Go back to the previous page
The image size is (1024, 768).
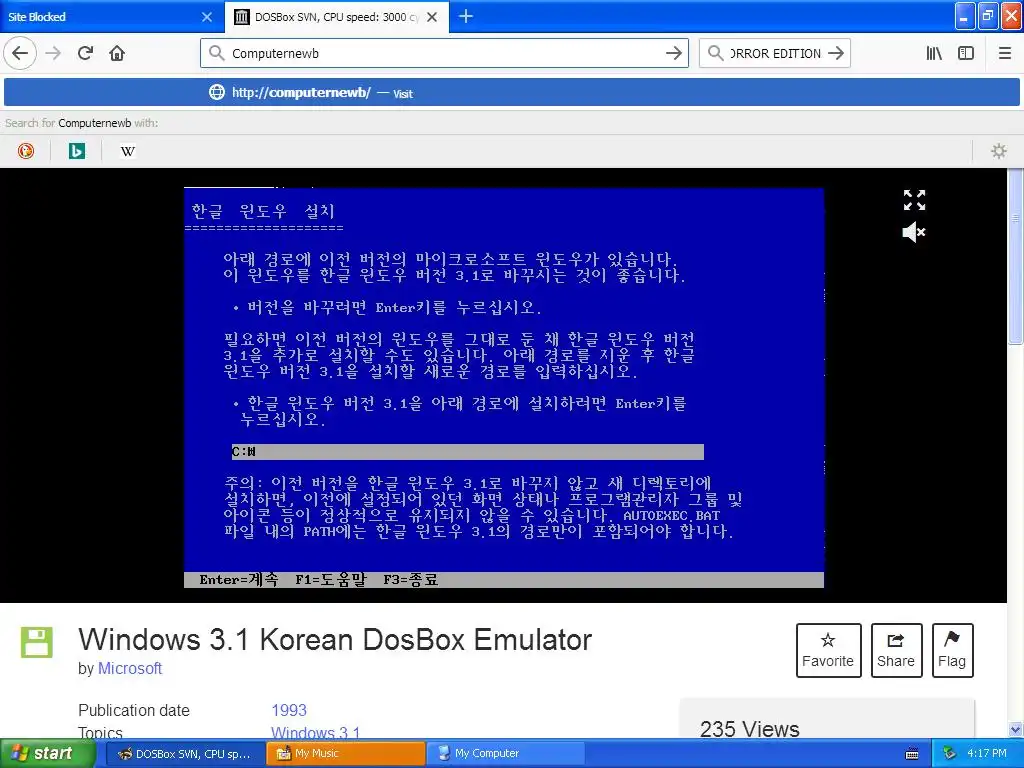pos(20,53)
